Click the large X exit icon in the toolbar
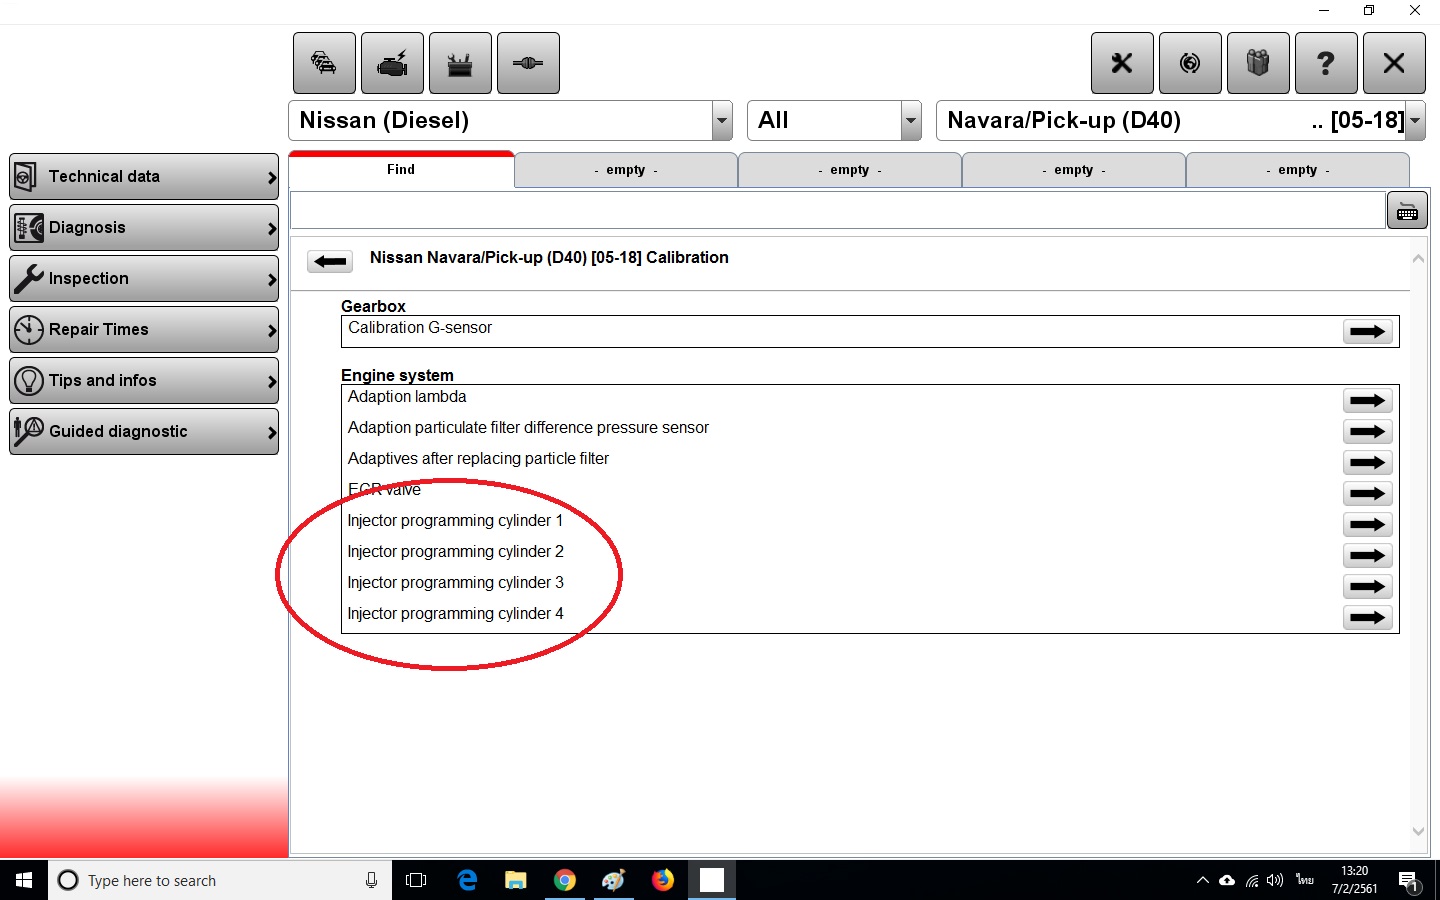Screen dimensions: 1440x900 pyautogui.click(x=1394, y=63)
